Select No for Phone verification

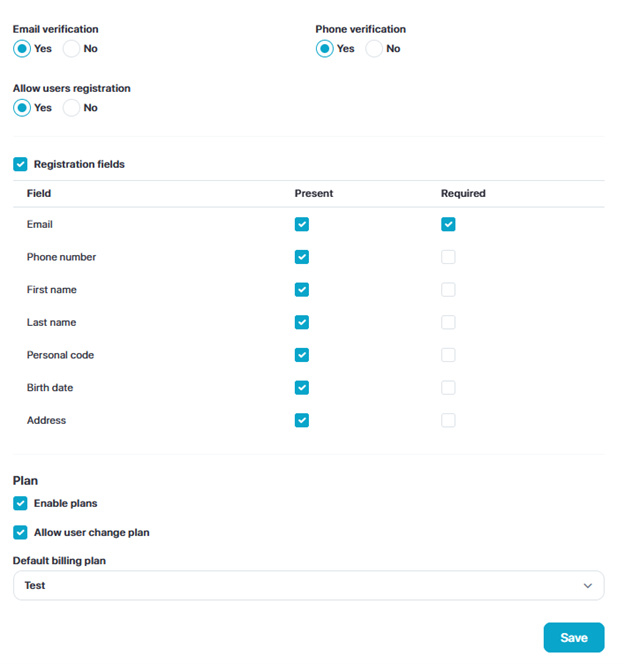click(x=374, y=49)
